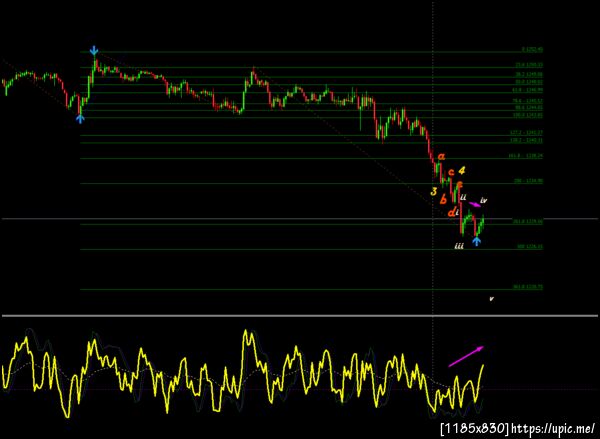Select the blue up arrow beside wave iii
The height and width of the screenshot is (439, 600).
point(476,241)
